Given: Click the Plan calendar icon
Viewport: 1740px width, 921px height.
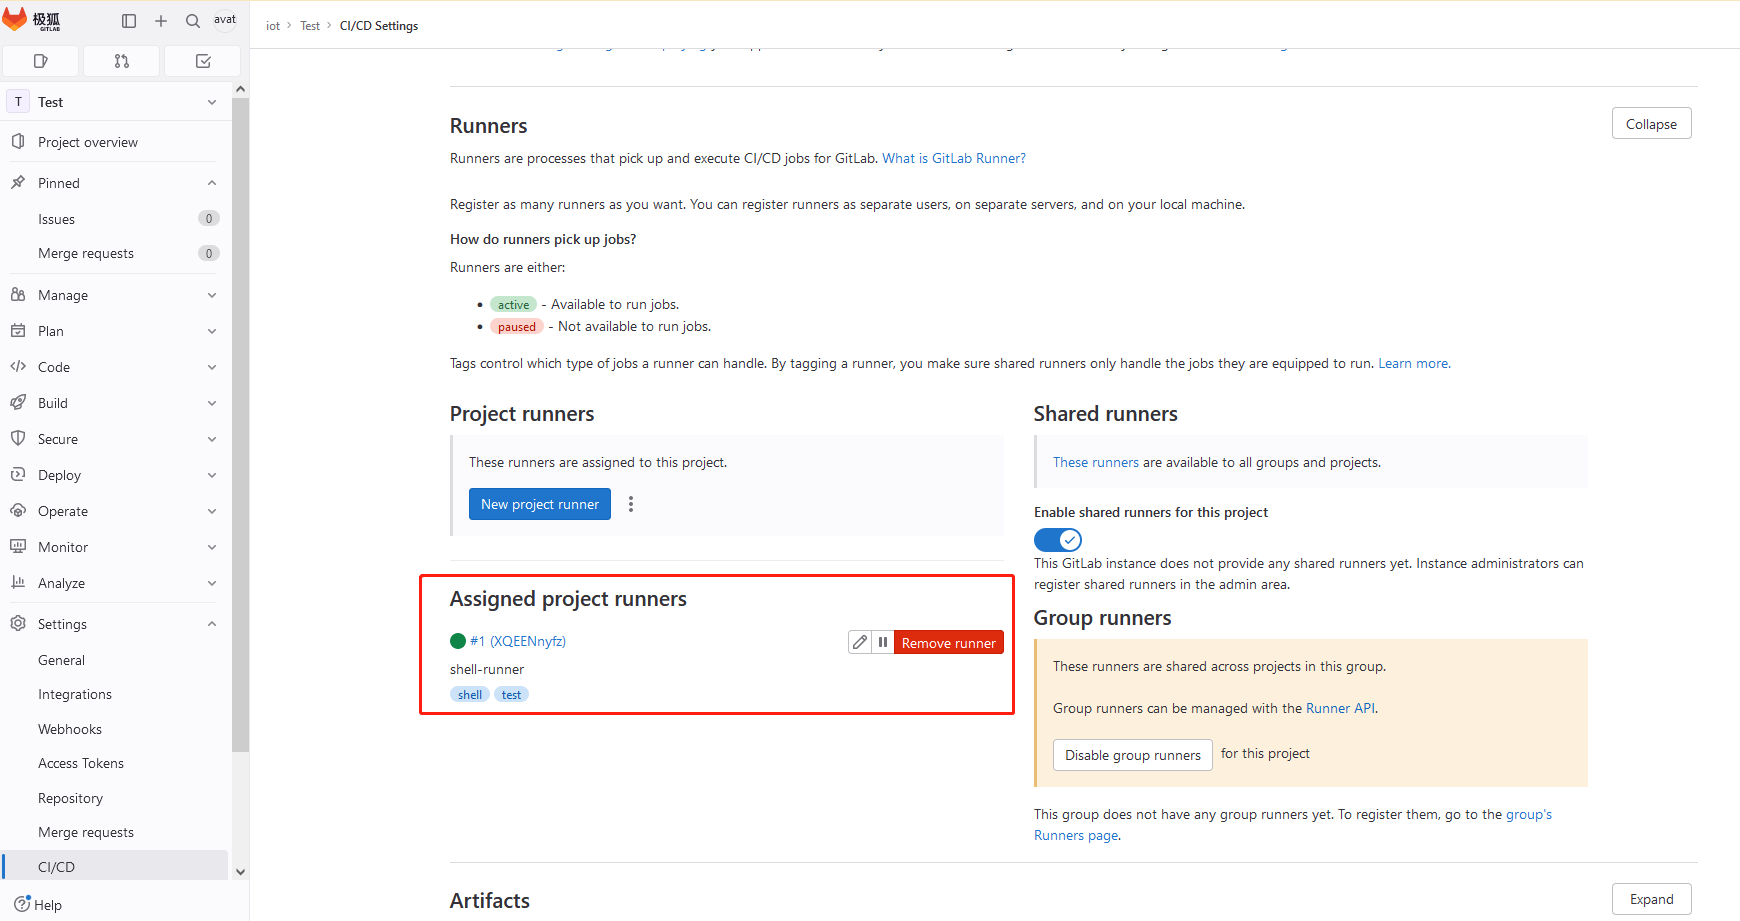Looking at the screenshot, I should [18, 331].
